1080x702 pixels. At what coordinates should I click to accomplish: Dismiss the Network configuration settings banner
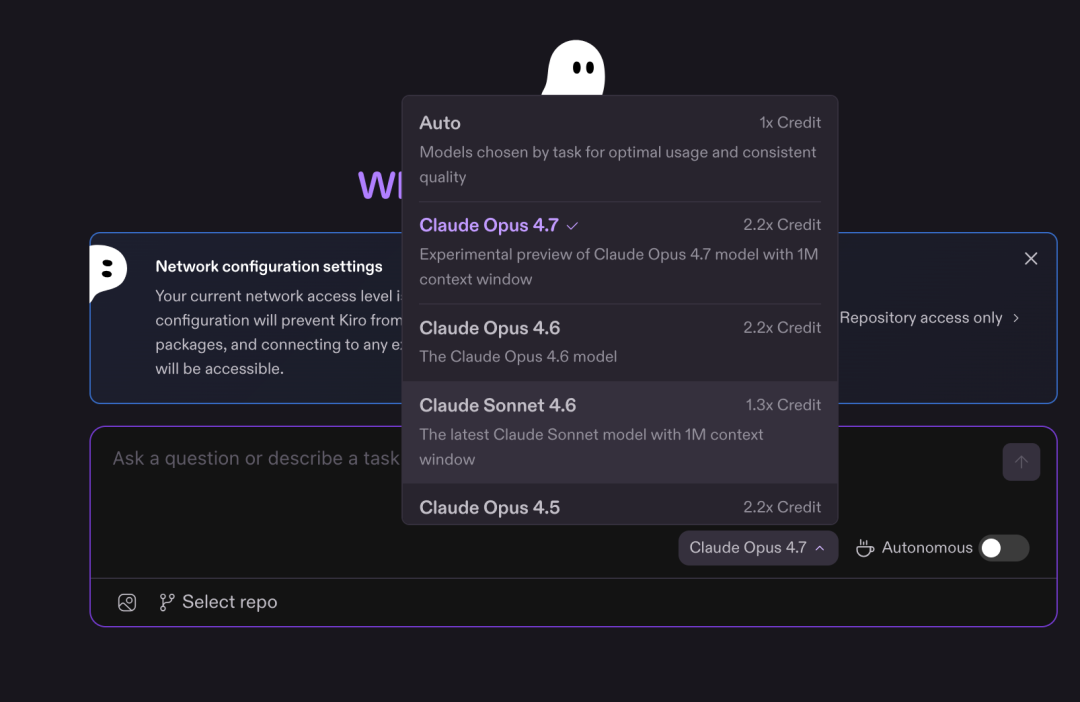[x=1030, y=258]
